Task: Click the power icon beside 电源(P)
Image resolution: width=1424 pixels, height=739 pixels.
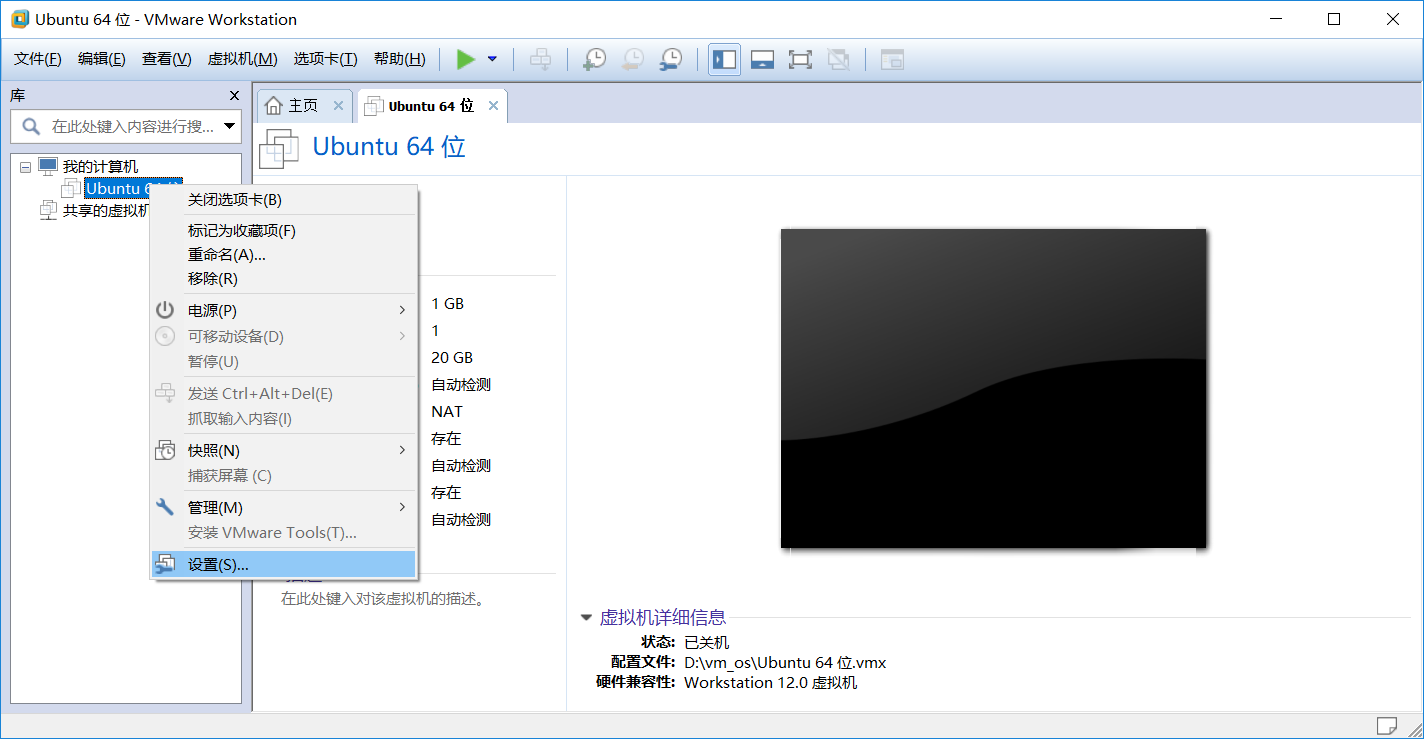Action: pyautogui.click(x=165, y=311)
